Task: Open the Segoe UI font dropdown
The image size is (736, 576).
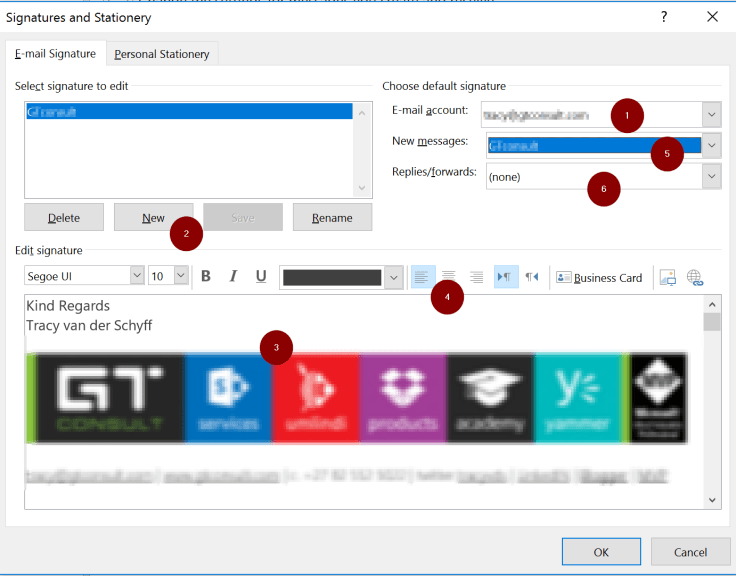Action: pos(137,276)
